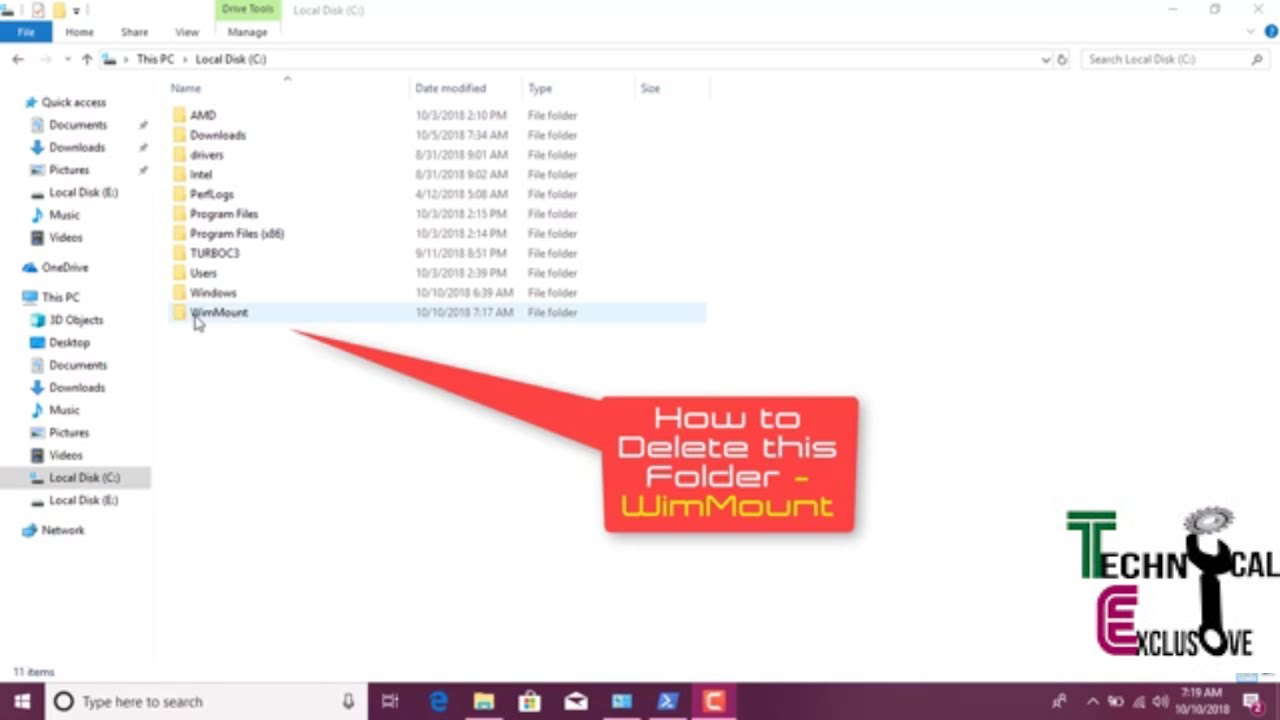Select the Downloads folder in file list

click(218, 135)
